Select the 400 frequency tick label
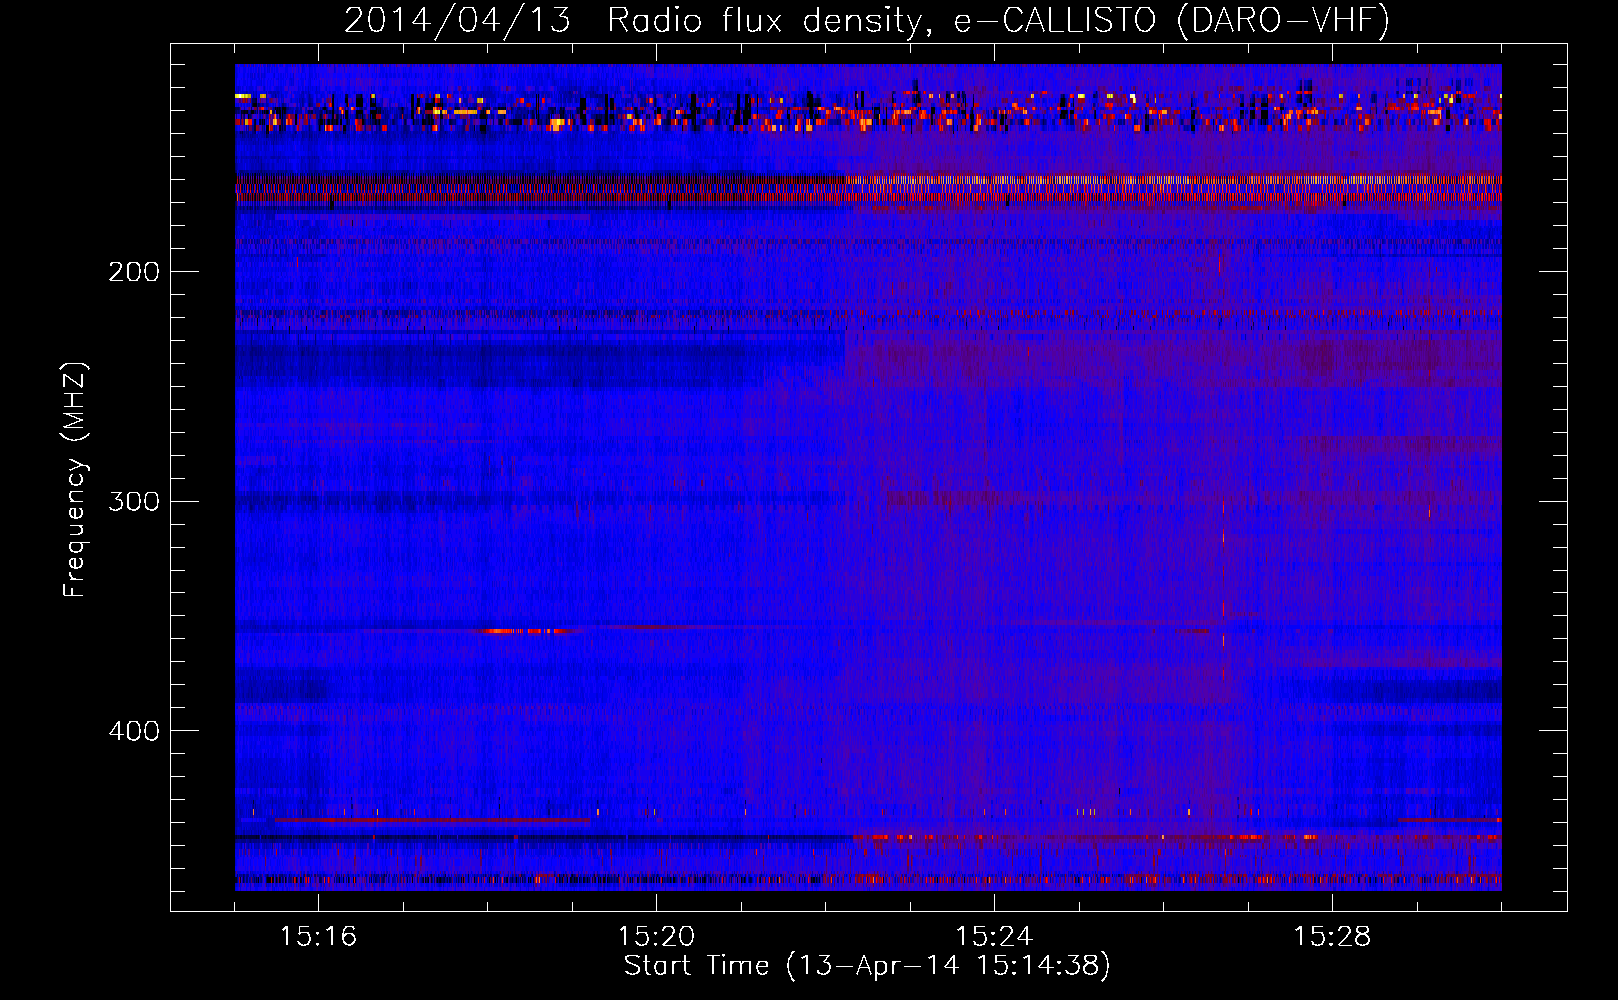Viewport: 1618px width, 1000px height. (x=134, y=731)
